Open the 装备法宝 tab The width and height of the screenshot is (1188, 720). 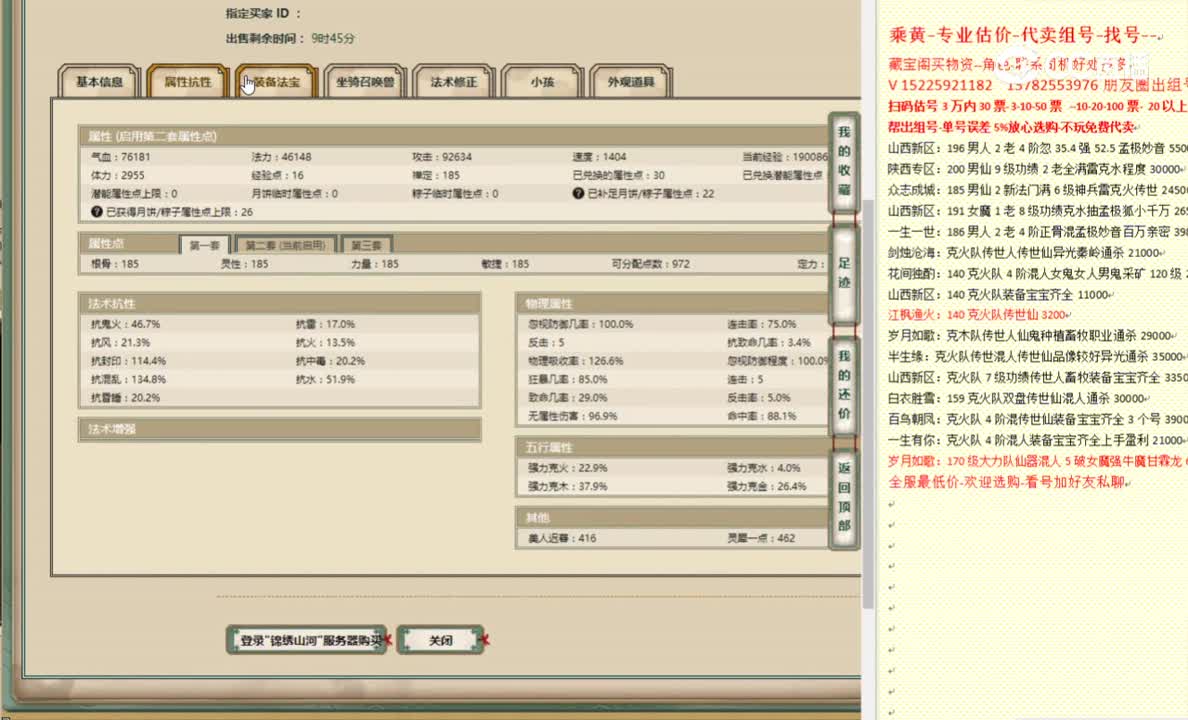(276, 82)
